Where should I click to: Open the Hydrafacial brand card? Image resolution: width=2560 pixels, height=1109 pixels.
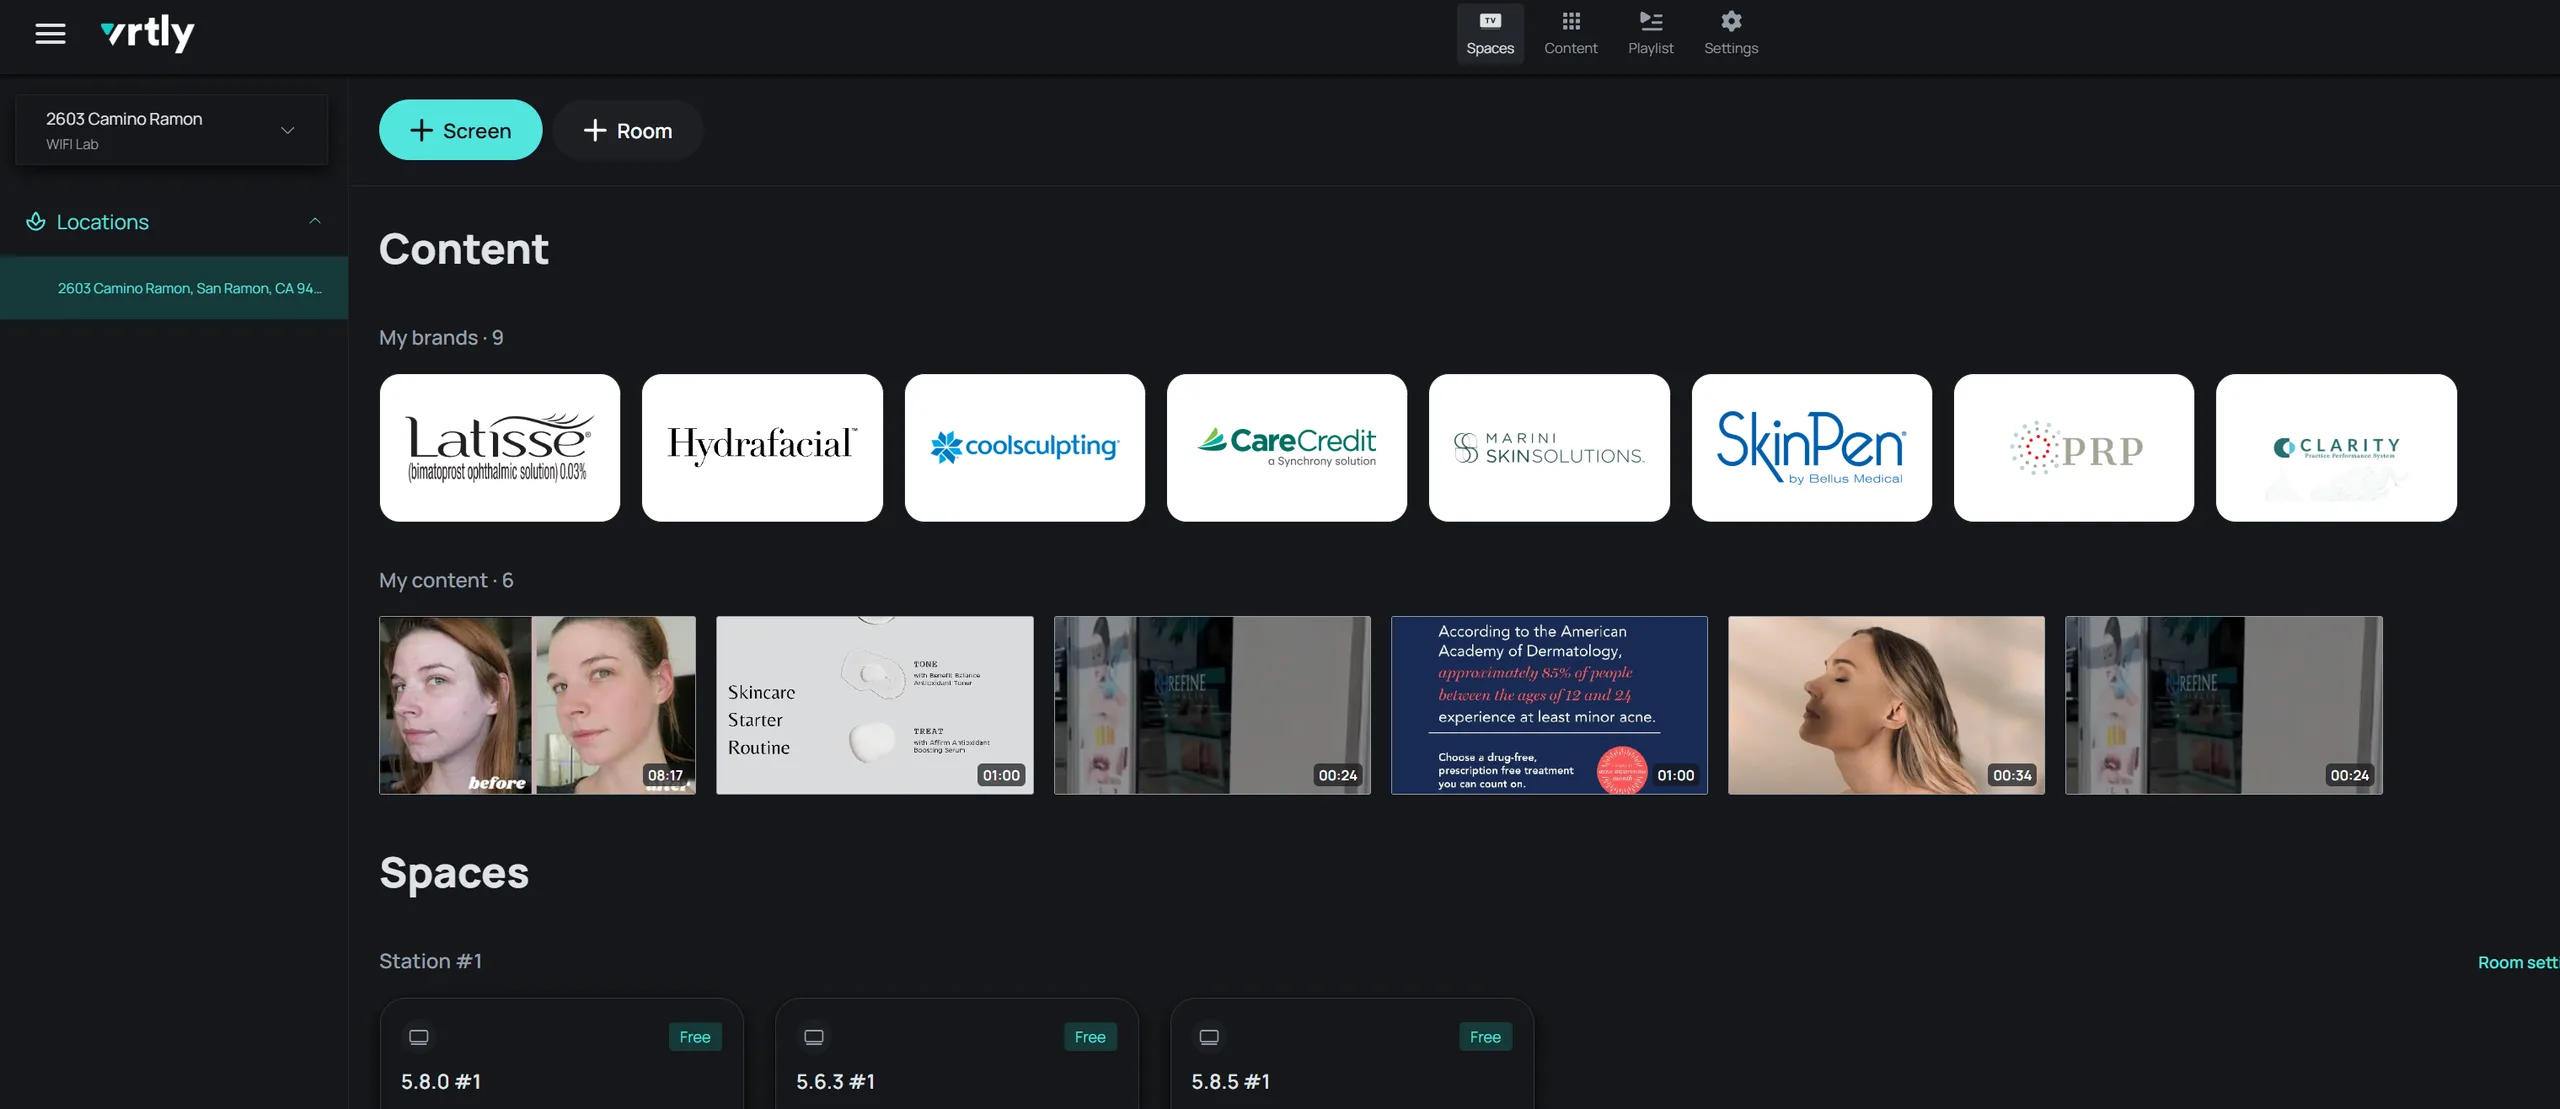coord(762,447)
